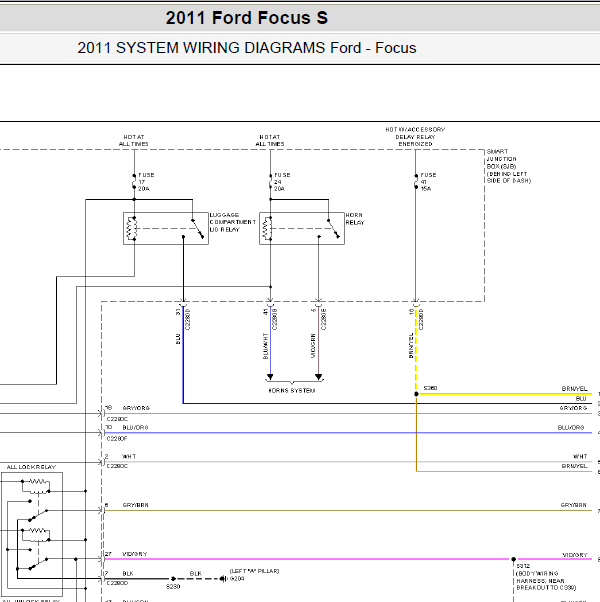Viewport: 600px width, 602px height.
Task: Select connector label "C2280E" beside pin 5
Action: click(x=324, y=319)
